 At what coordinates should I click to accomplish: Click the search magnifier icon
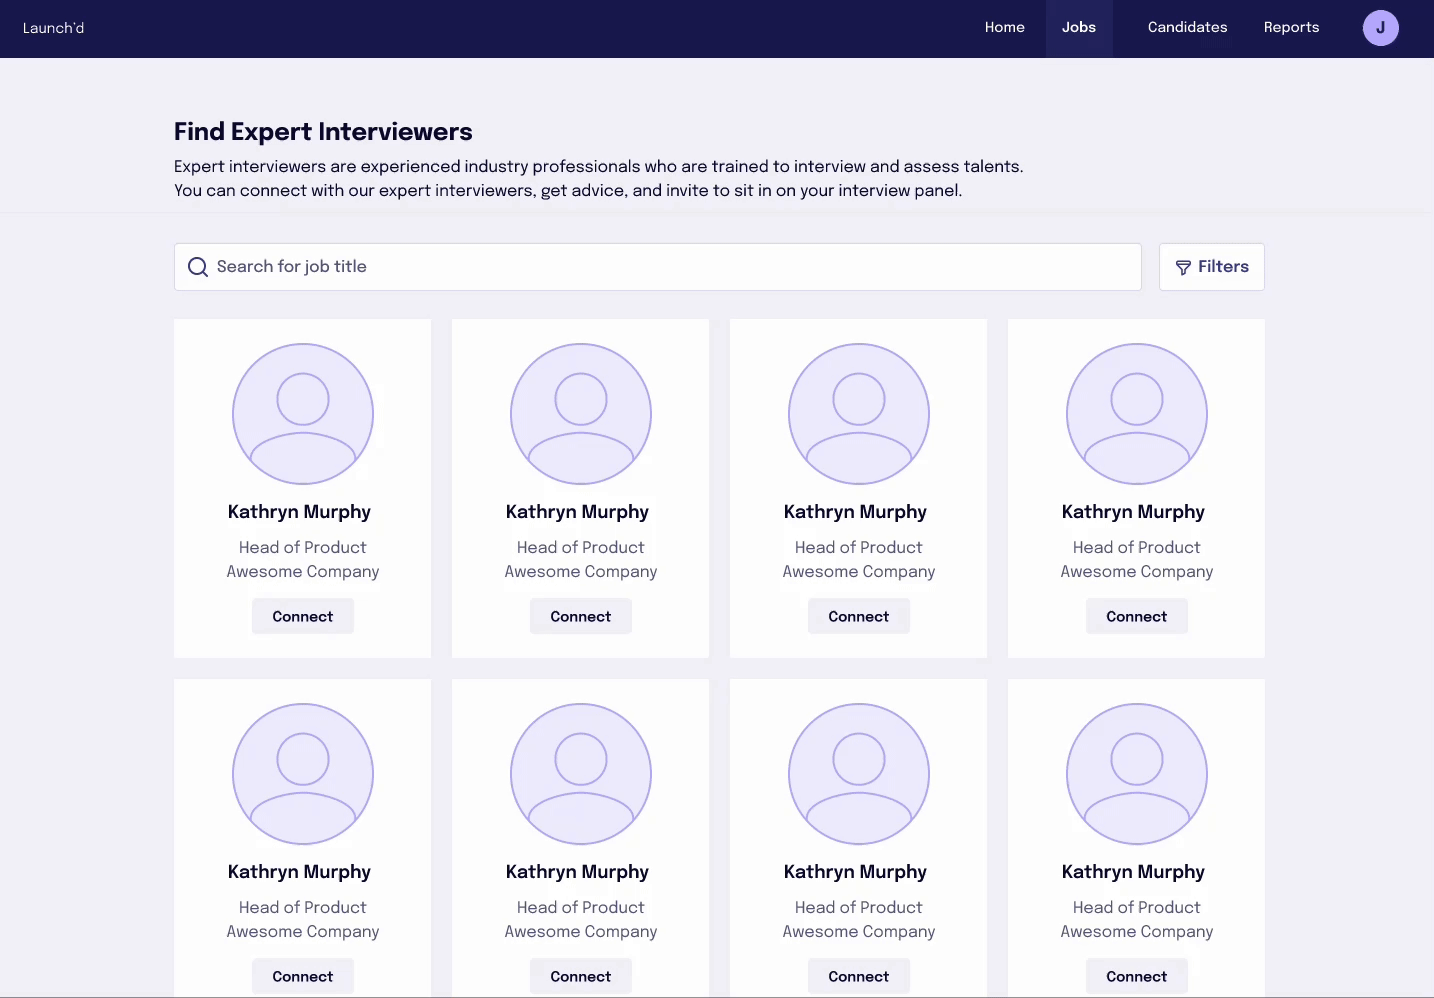tap(198, 267)
